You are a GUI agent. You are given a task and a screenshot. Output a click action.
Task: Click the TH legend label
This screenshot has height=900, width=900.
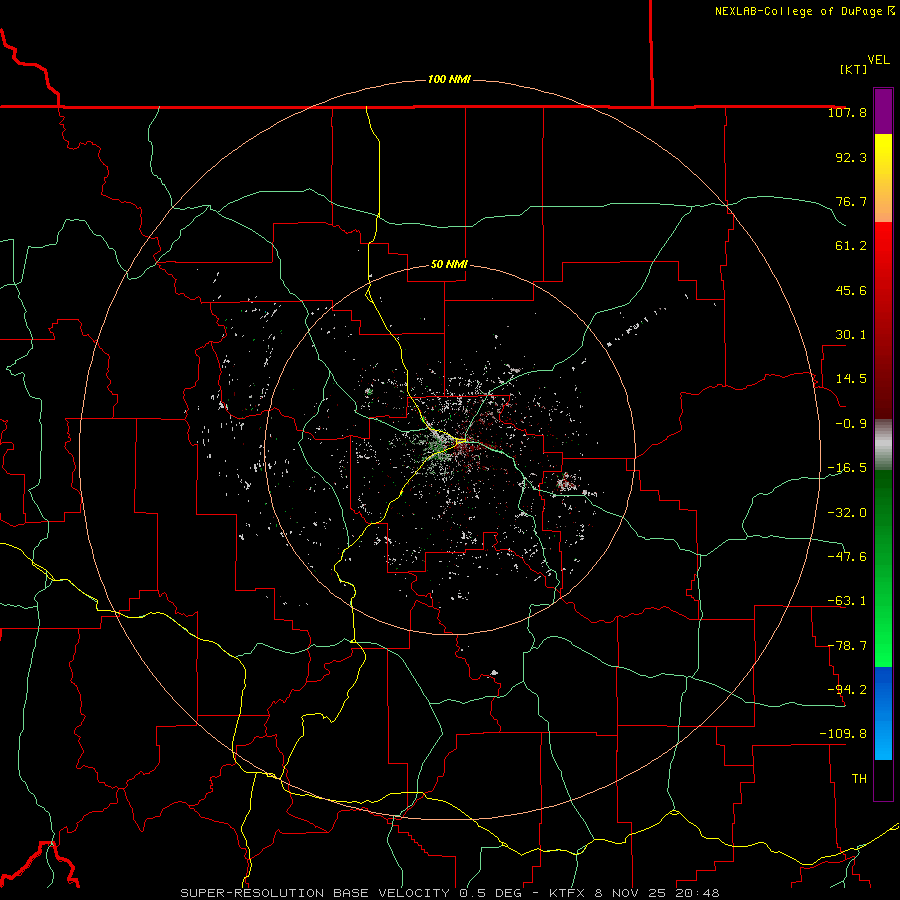coord(859,779)
